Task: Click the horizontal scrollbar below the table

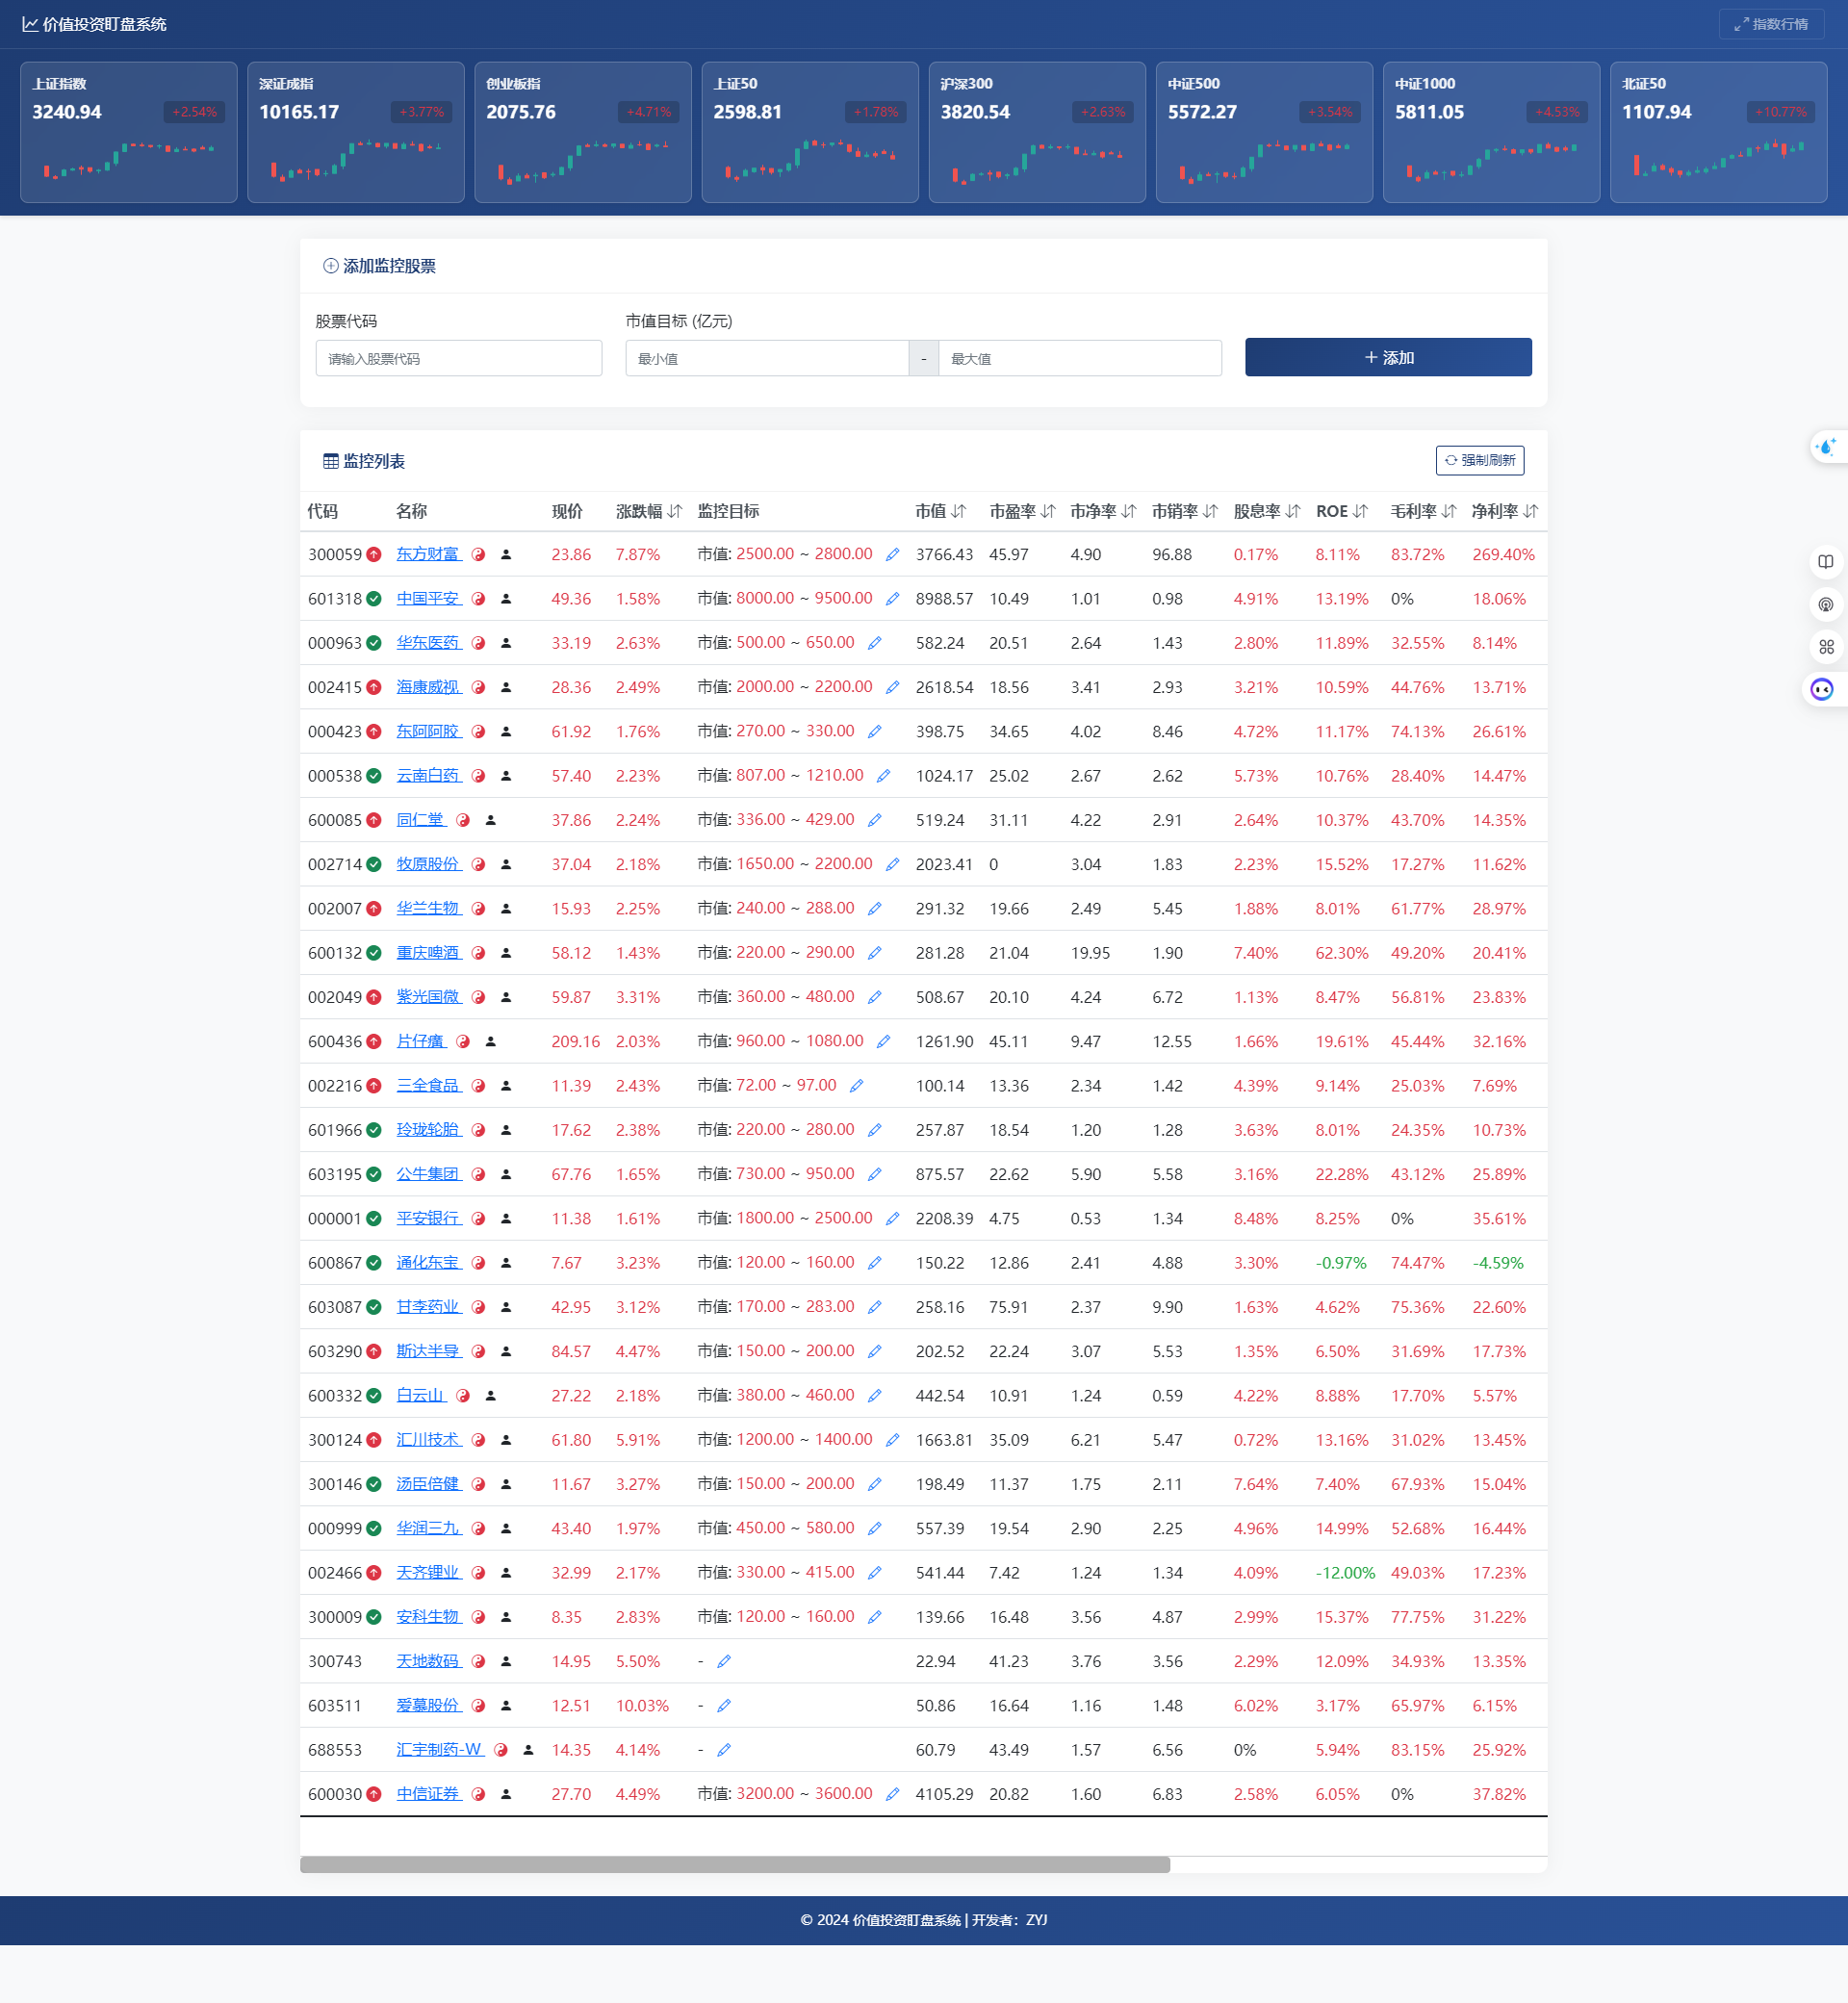Action: point(734,1864)
